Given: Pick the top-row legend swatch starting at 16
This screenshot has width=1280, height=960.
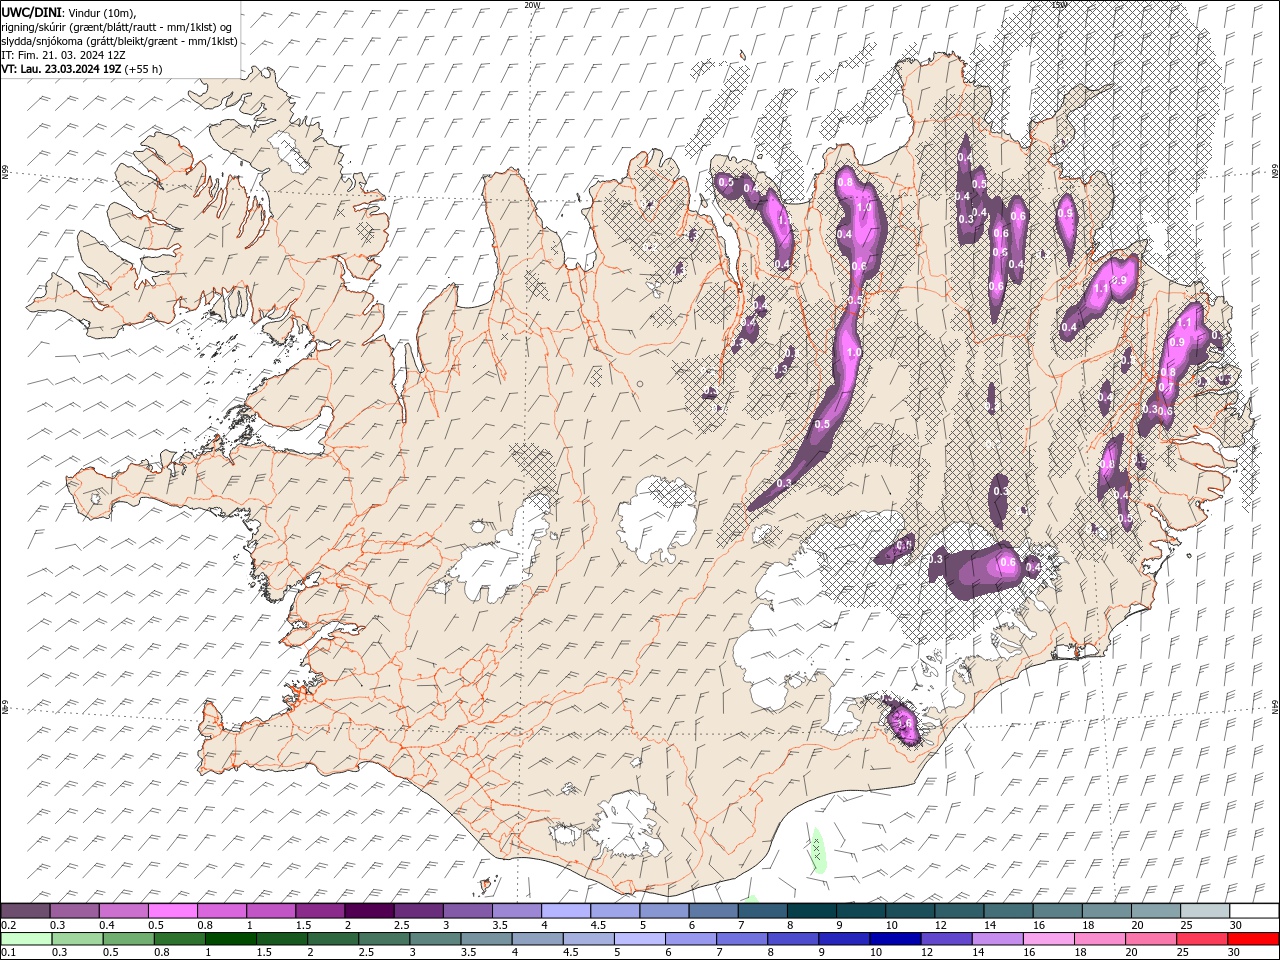Looking at the screenshot, I should [x=1055, y=911].
